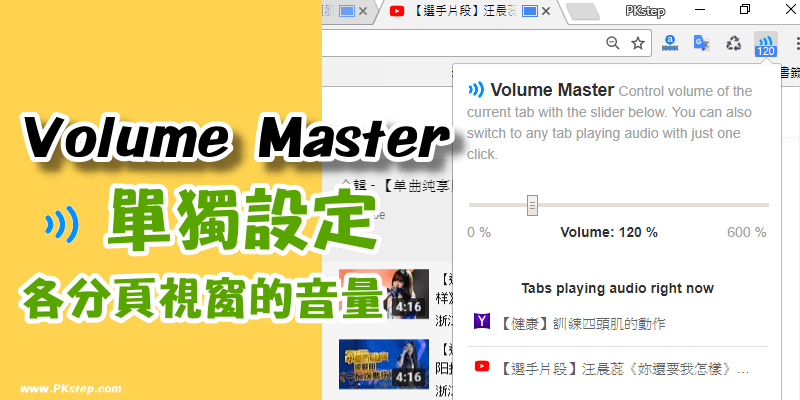Open the first 4:16 video thumbnail
This screenshot has height=400, width=800.
tap(384, 294)
